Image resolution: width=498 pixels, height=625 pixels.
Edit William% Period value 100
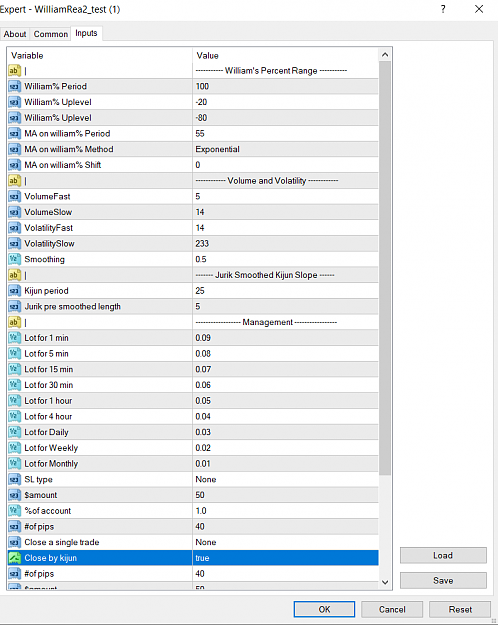[285, 86]
